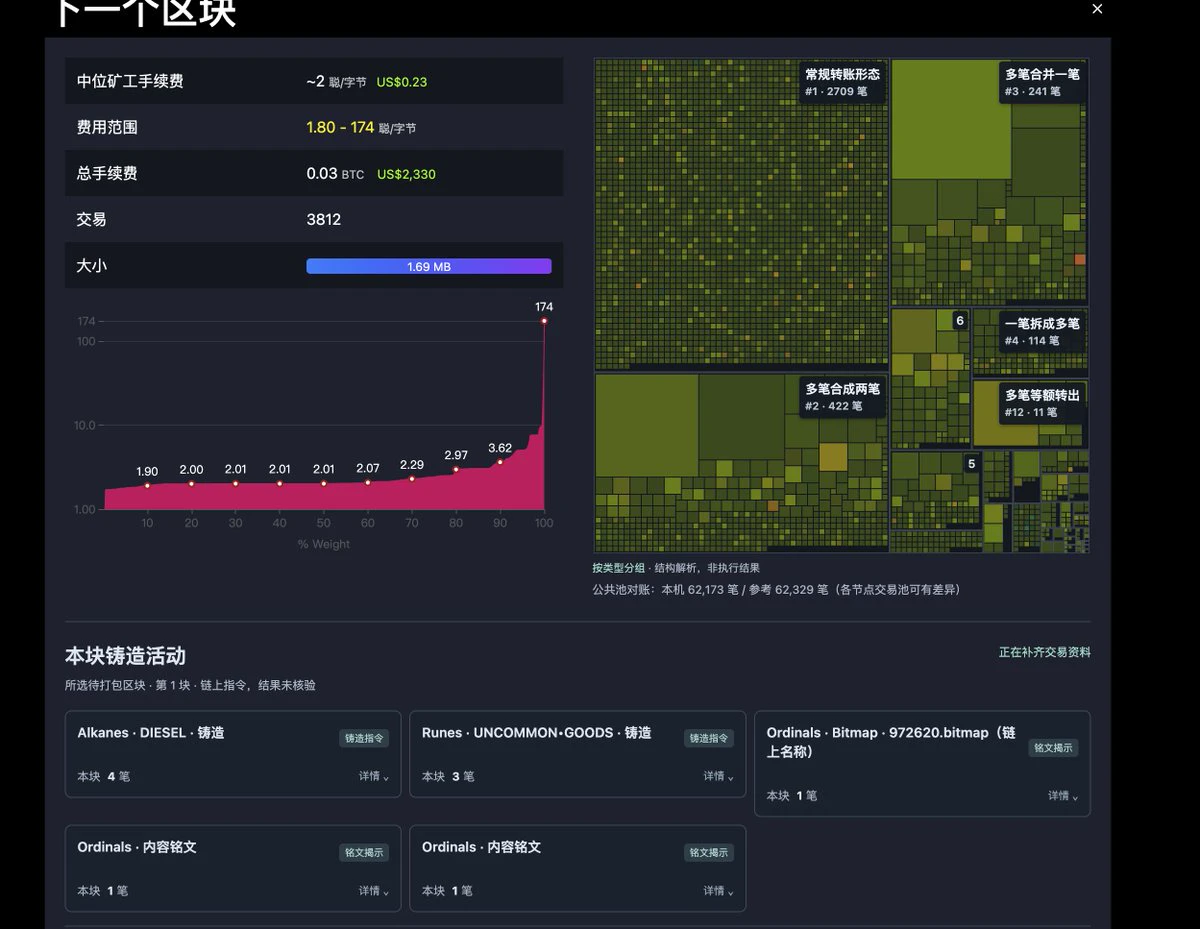Screen dimensions: 1200x929
Task: Click the fee chart point labeled 2.00
Action: [191, 484]
